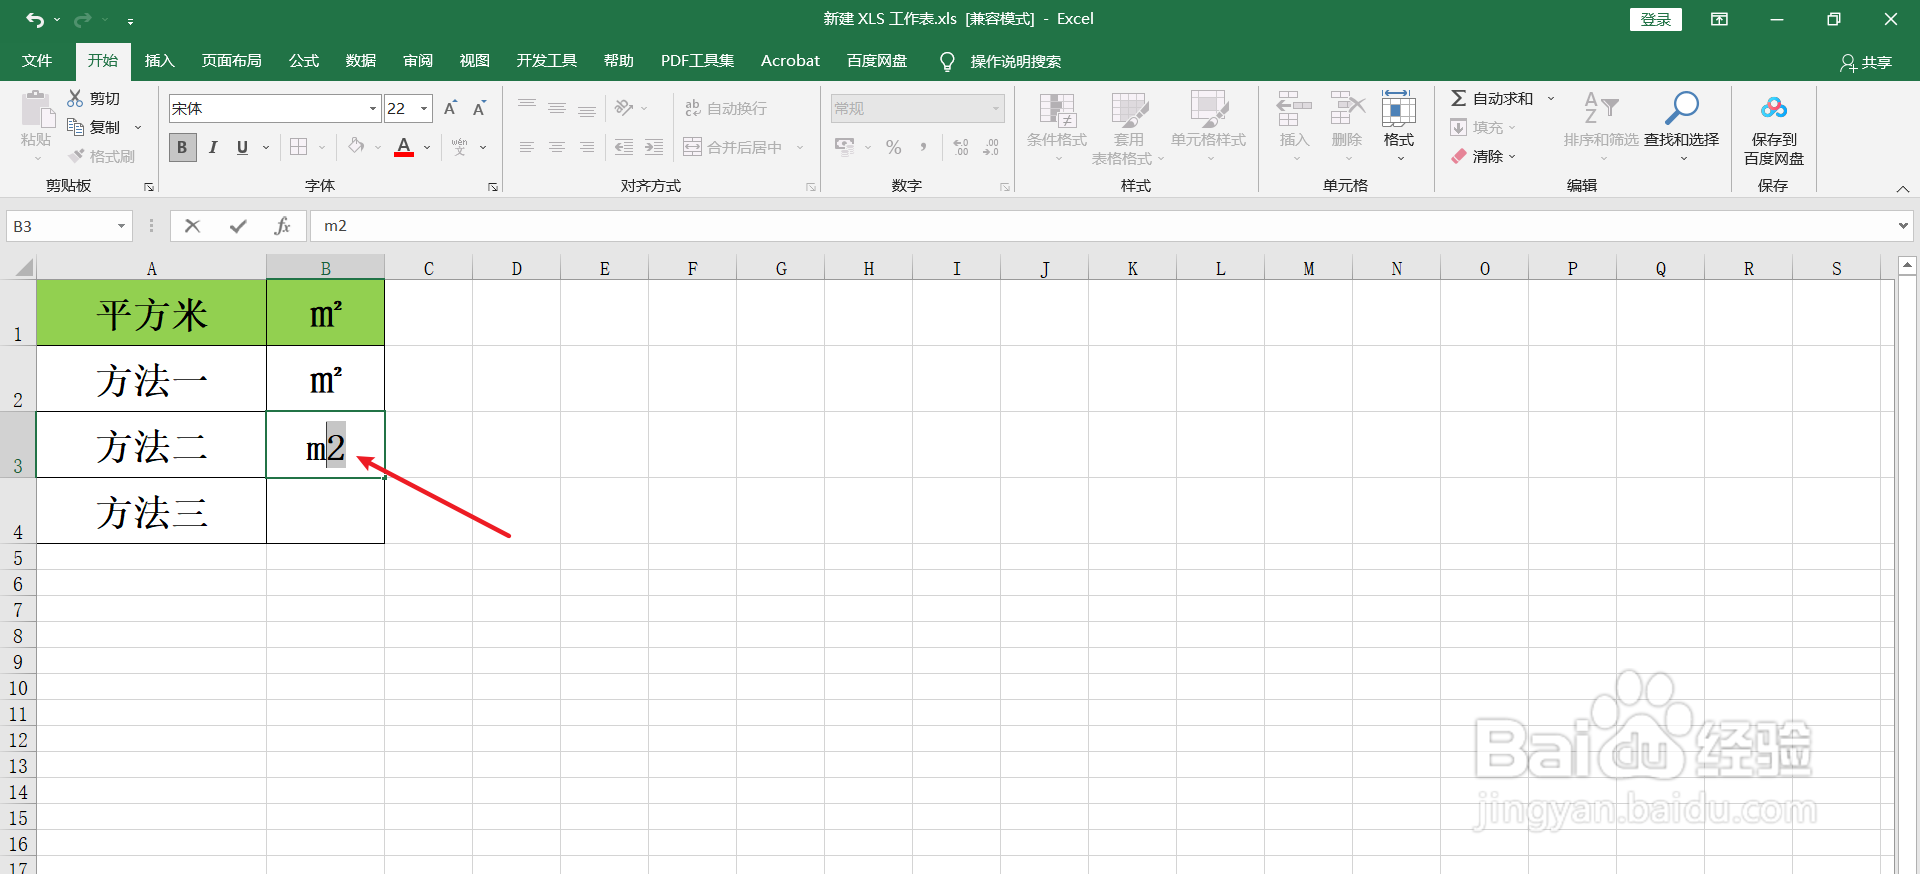The height and width of the screenshot is (874, 1920).
Task: Open the Format cells icon
Action: (1399, 108)
